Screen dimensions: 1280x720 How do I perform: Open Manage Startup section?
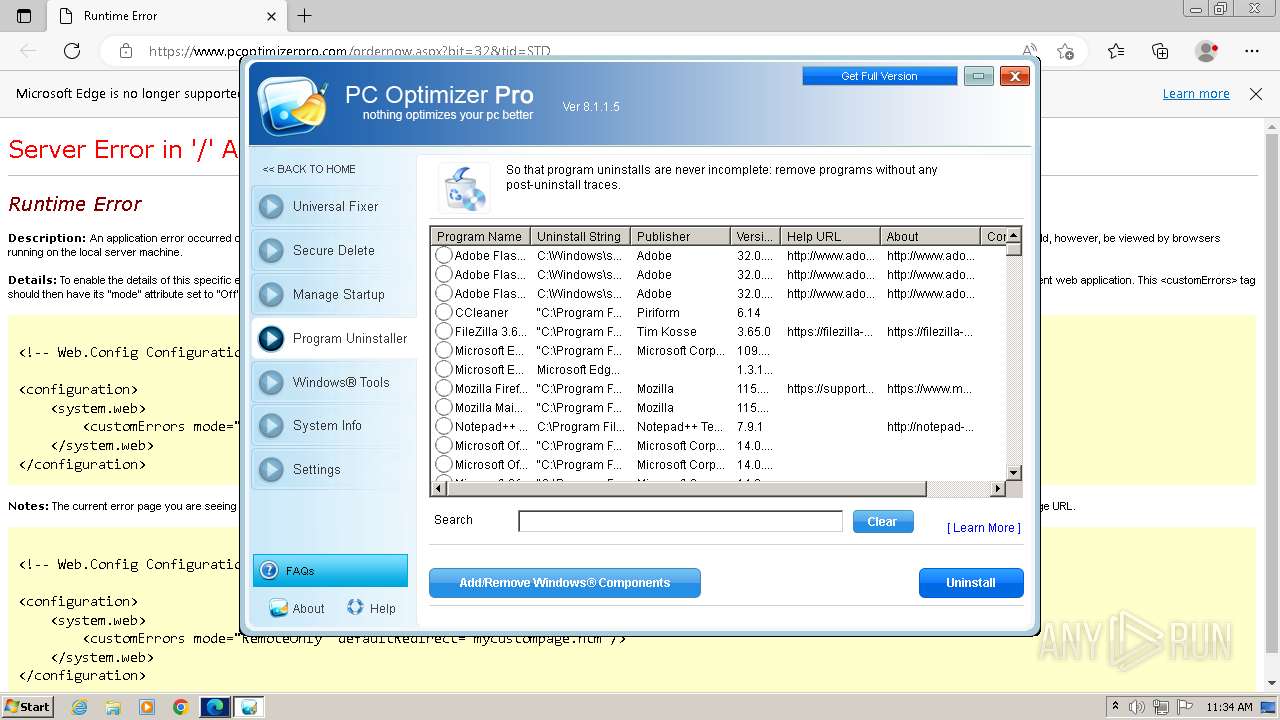(x=333, y=295)
